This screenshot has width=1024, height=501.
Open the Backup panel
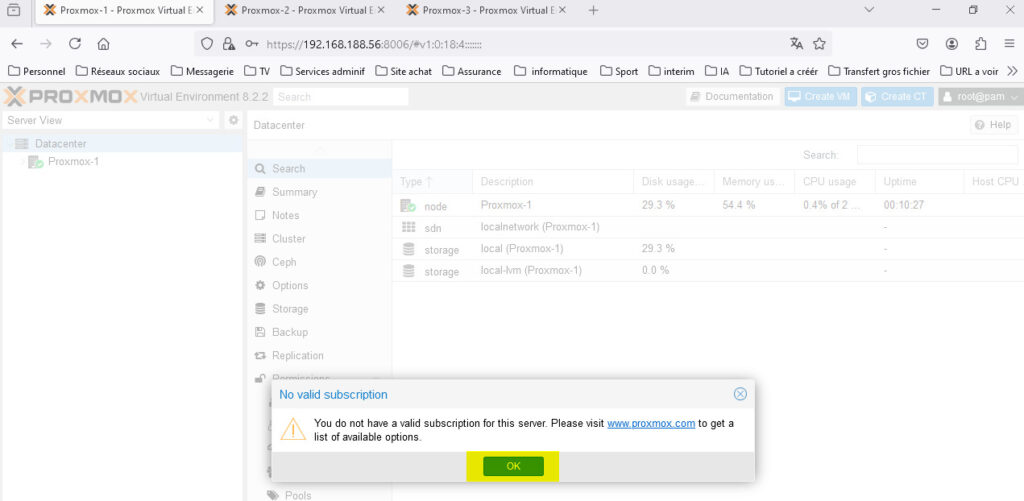pyautogui.click(x=319, y=332)
